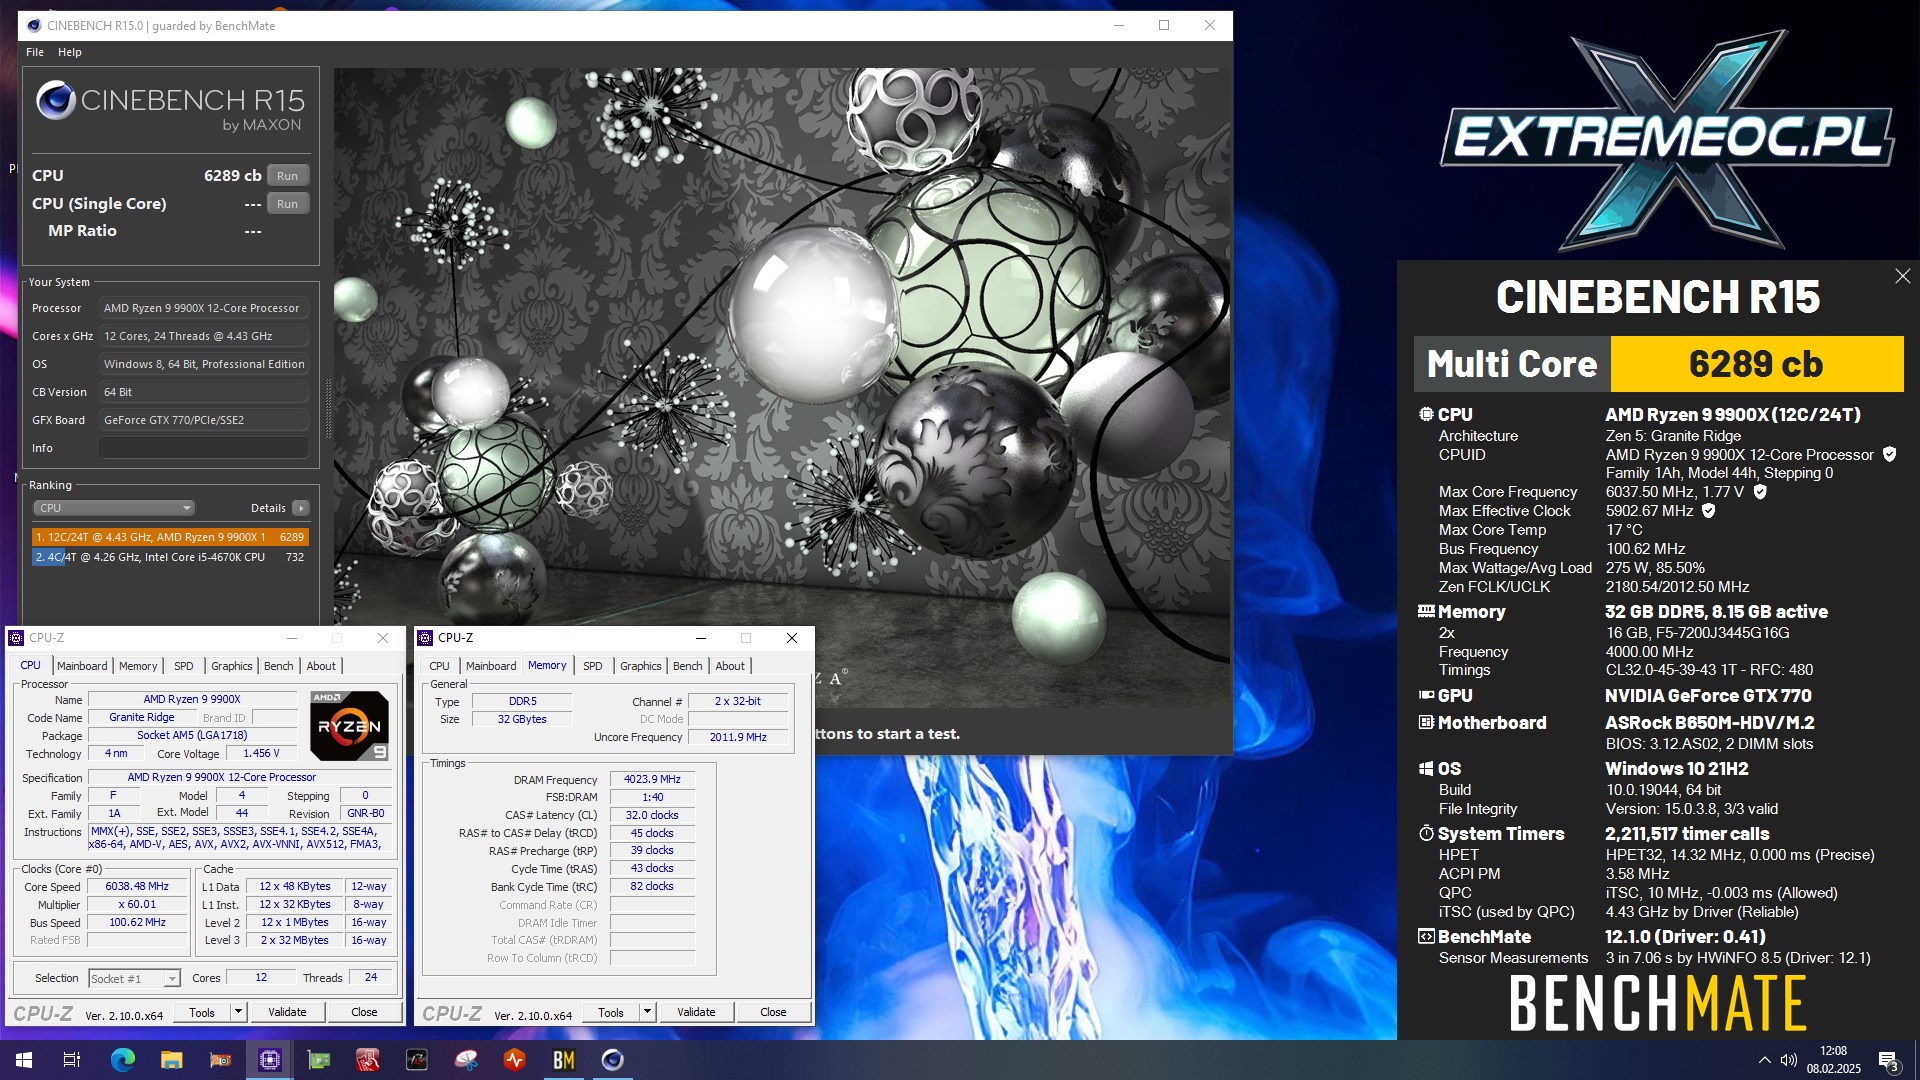
Task: Open Bench tab in left CPU-Z window
Action: (x=279, y=666)
